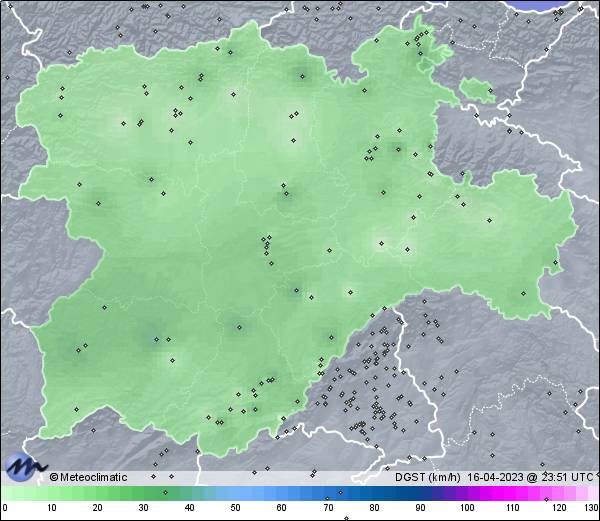
Task: Click the 0 scale label
Action: (x=5, y=508)
